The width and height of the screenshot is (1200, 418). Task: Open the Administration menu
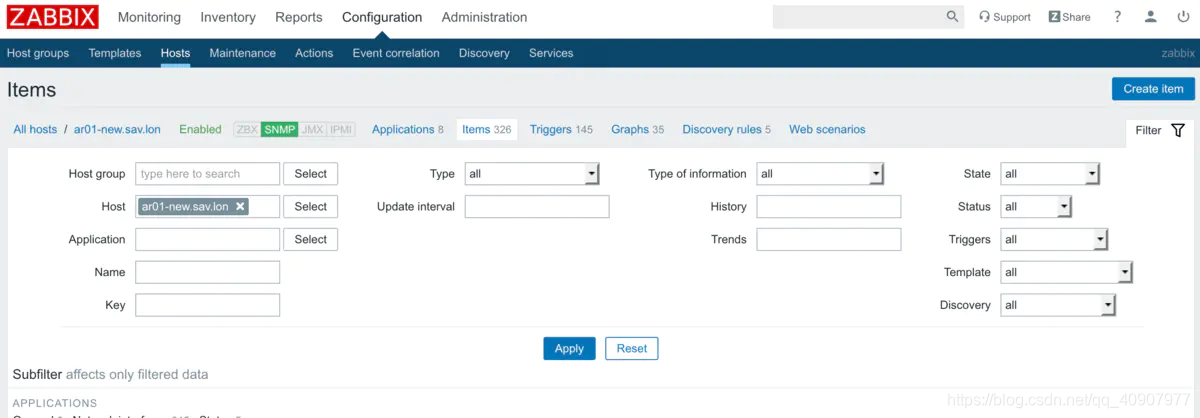click(484, 17)
